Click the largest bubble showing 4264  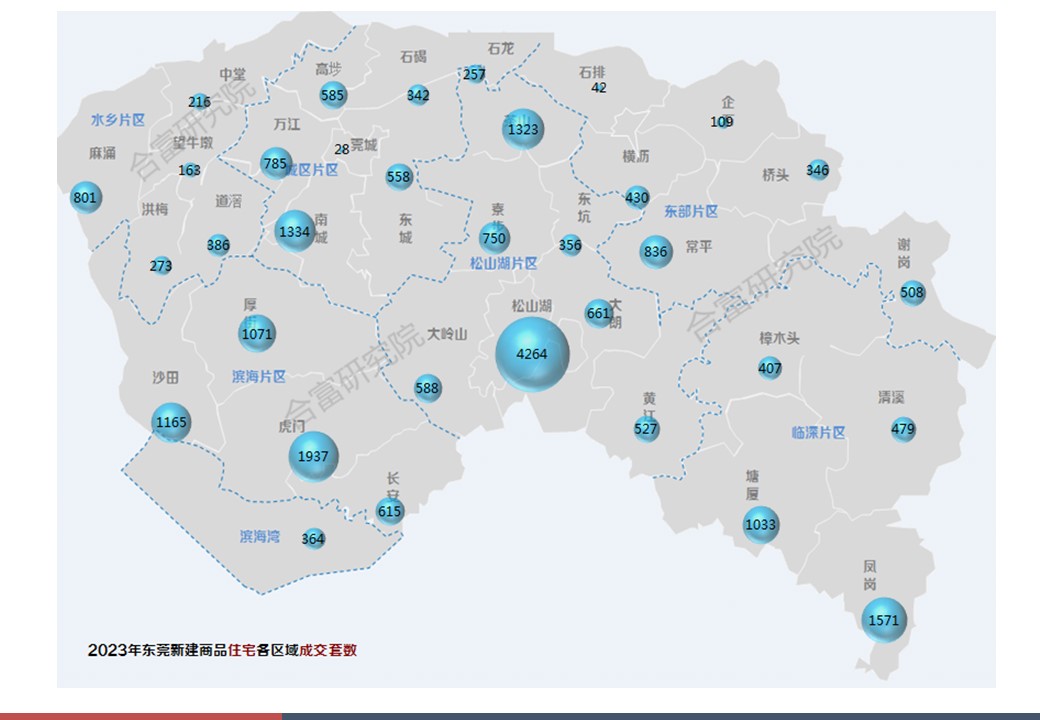click(x=533, y=355)
